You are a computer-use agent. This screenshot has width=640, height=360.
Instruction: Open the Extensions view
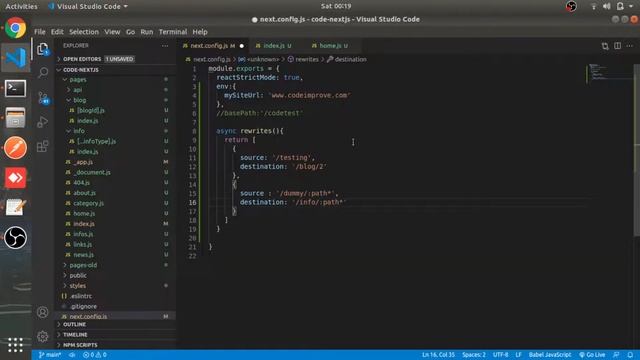click(42, 146)
